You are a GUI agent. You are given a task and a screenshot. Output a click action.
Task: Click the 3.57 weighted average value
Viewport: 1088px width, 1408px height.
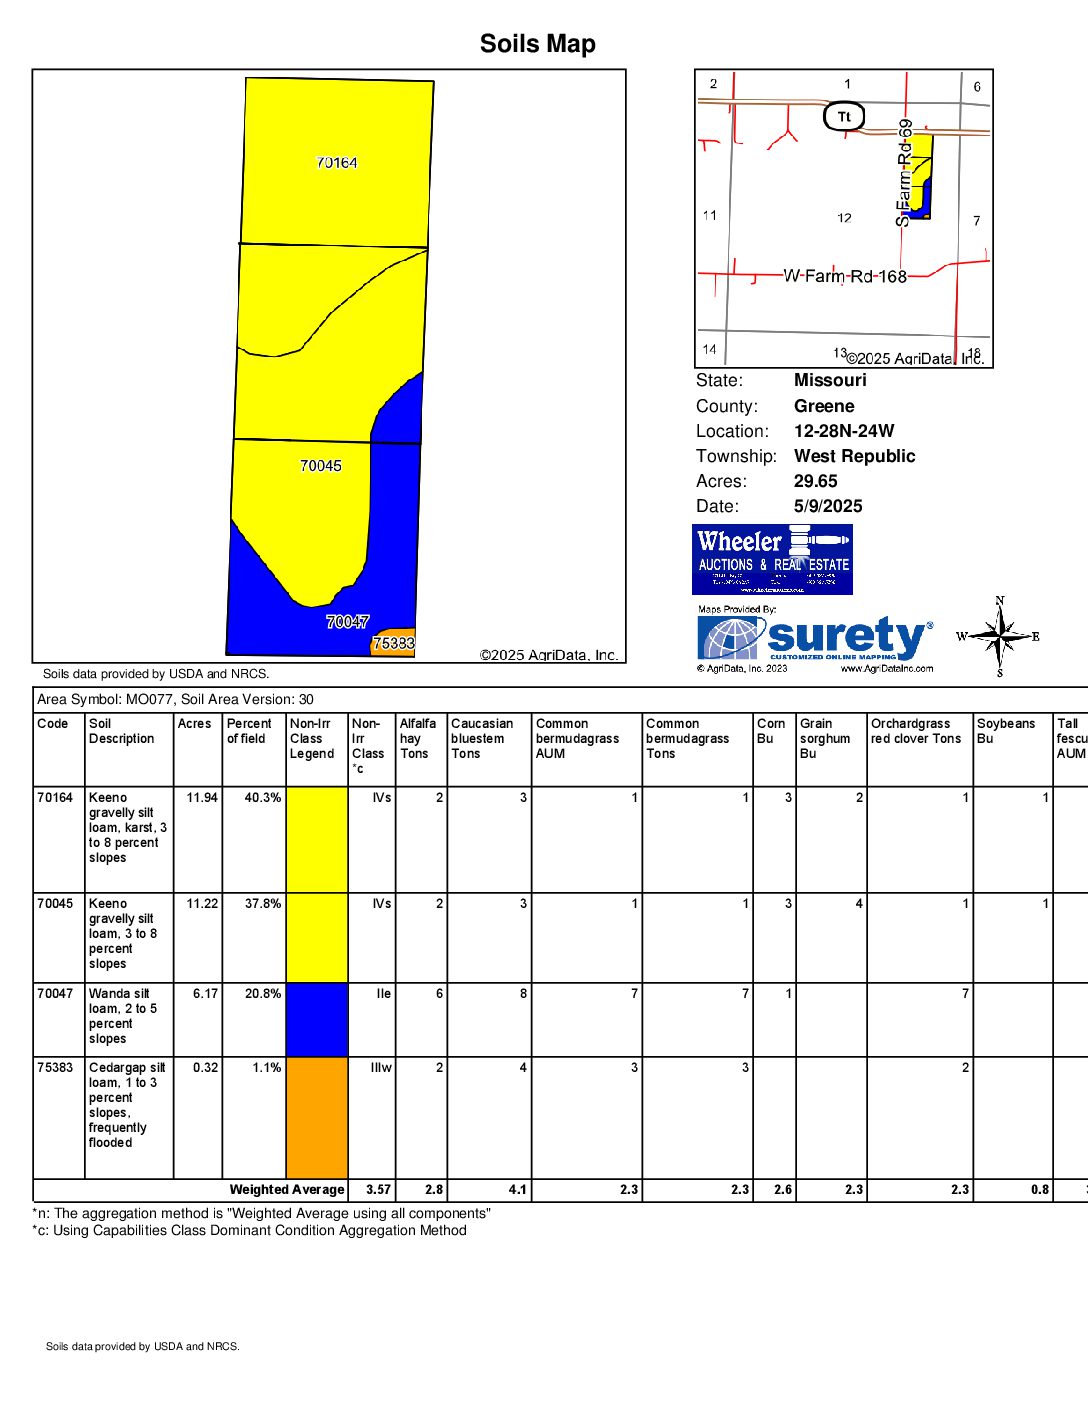(x=379, y=1190)
